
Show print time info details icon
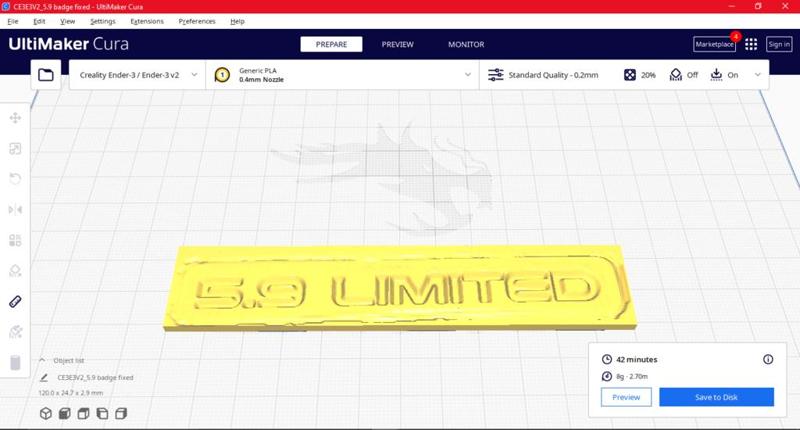coord(768,360)
